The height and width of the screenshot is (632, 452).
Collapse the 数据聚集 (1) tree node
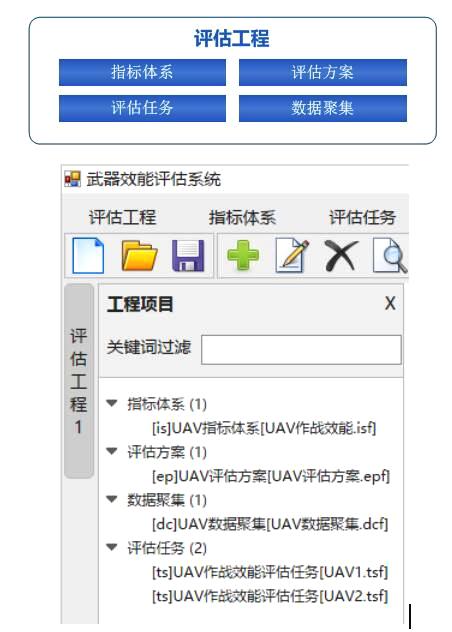[x=112, y=499]
